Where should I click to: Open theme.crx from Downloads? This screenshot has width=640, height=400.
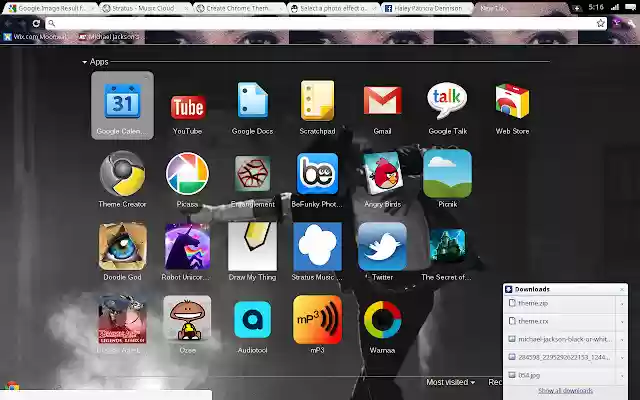pyautogui.click(x=560, y=322)
